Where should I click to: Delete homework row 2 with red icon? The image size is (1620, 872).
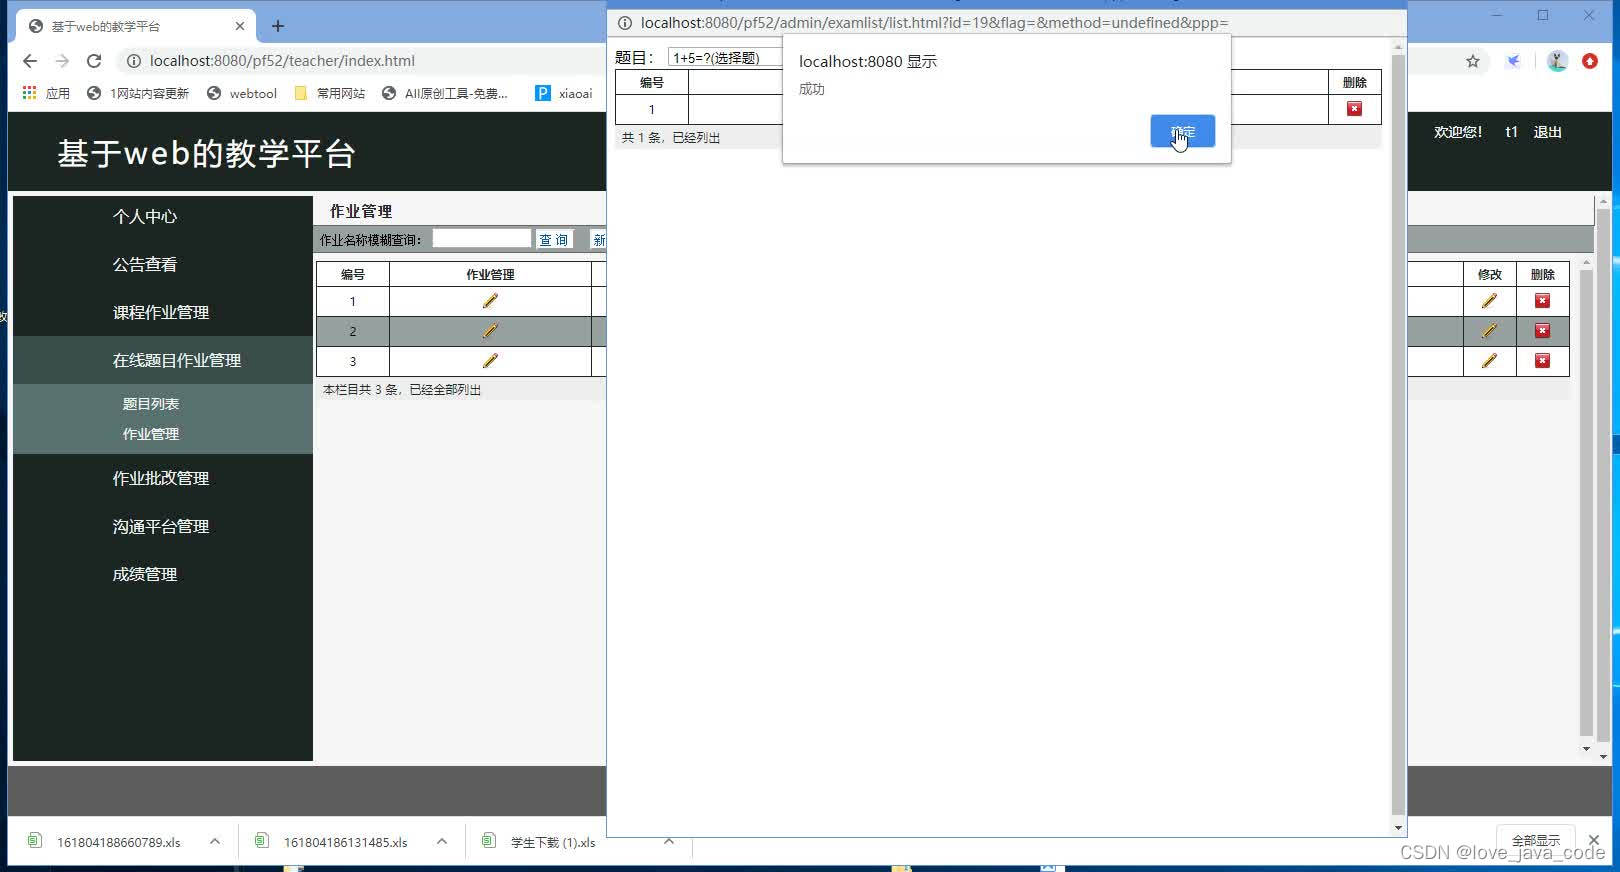pos(1542,331)
